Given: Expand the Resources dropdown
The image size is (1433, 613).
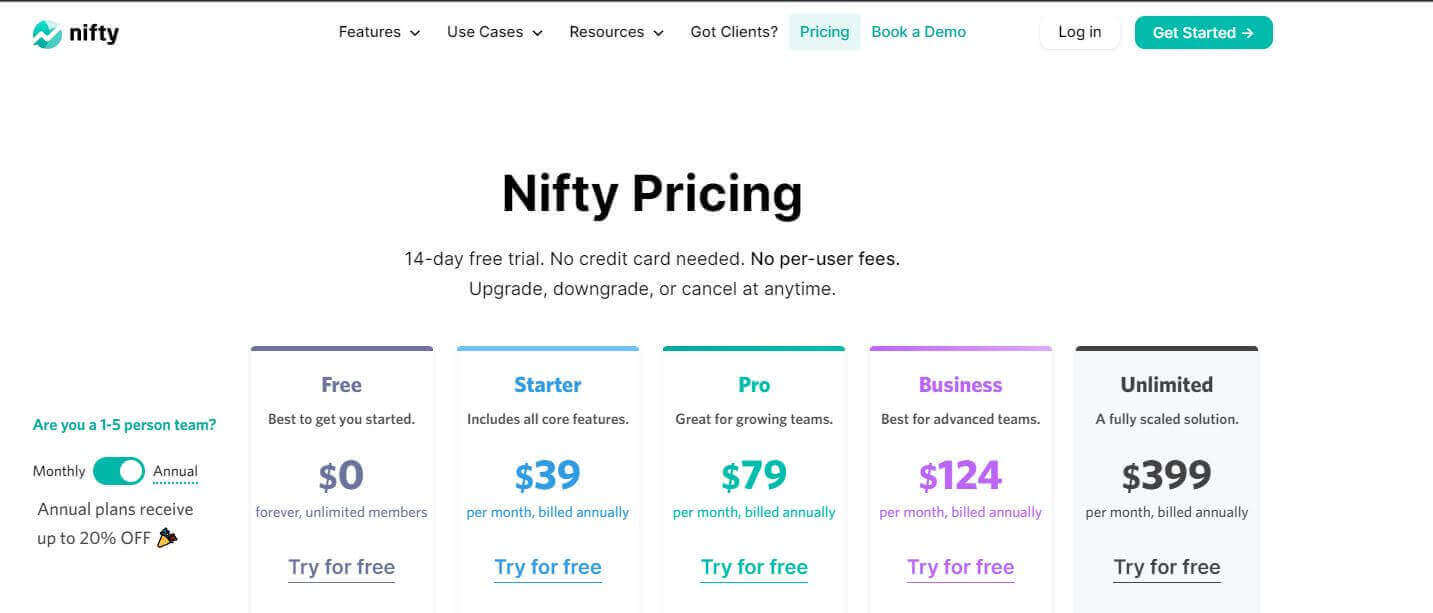Looking at the screenshot, I should click(615, 32).
